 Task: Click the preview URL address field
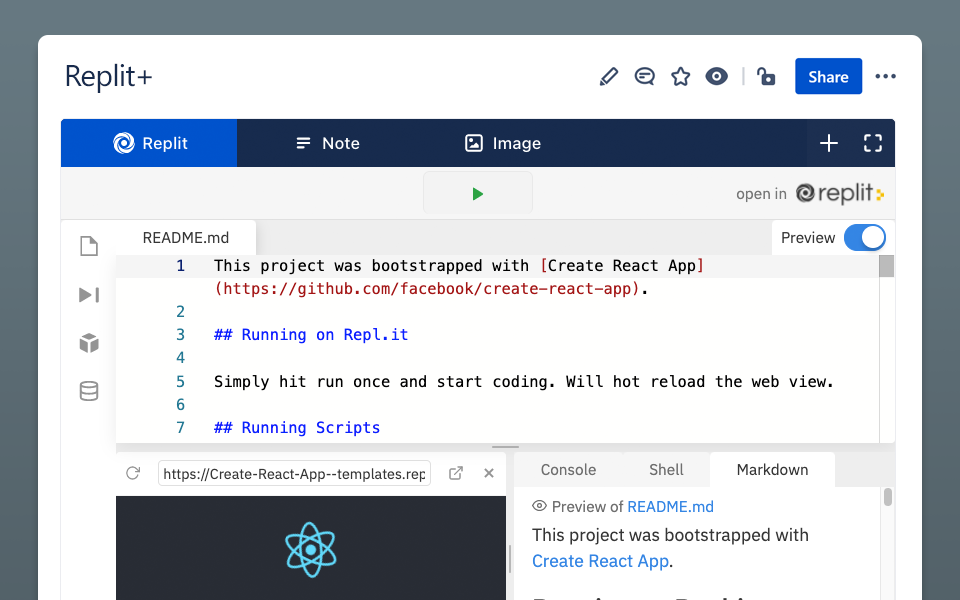(x=294, y=474)
